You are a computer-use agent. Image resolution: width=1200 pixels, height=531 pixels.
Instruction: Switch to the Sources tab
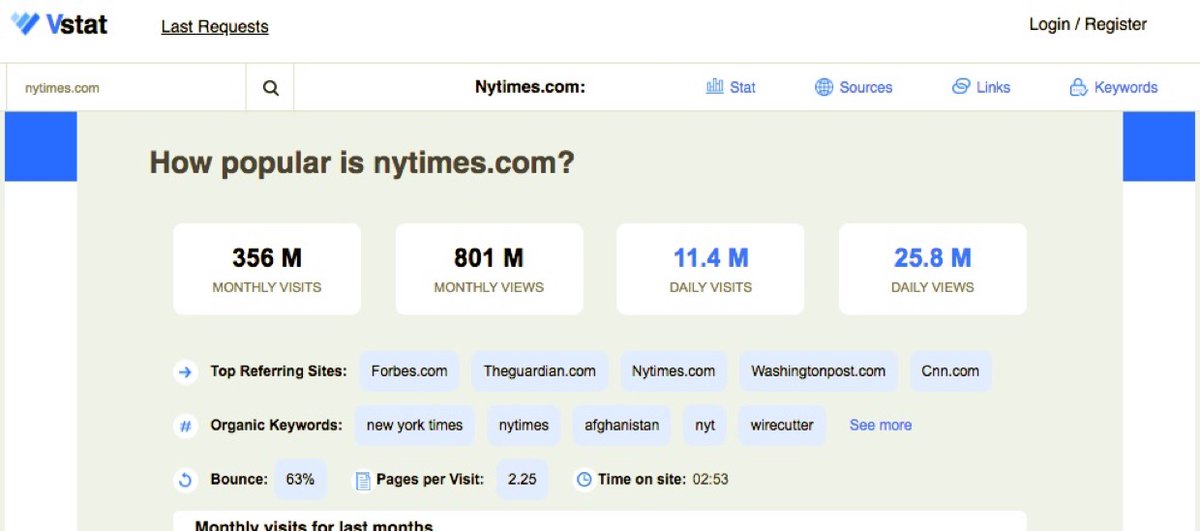[854, 87]
